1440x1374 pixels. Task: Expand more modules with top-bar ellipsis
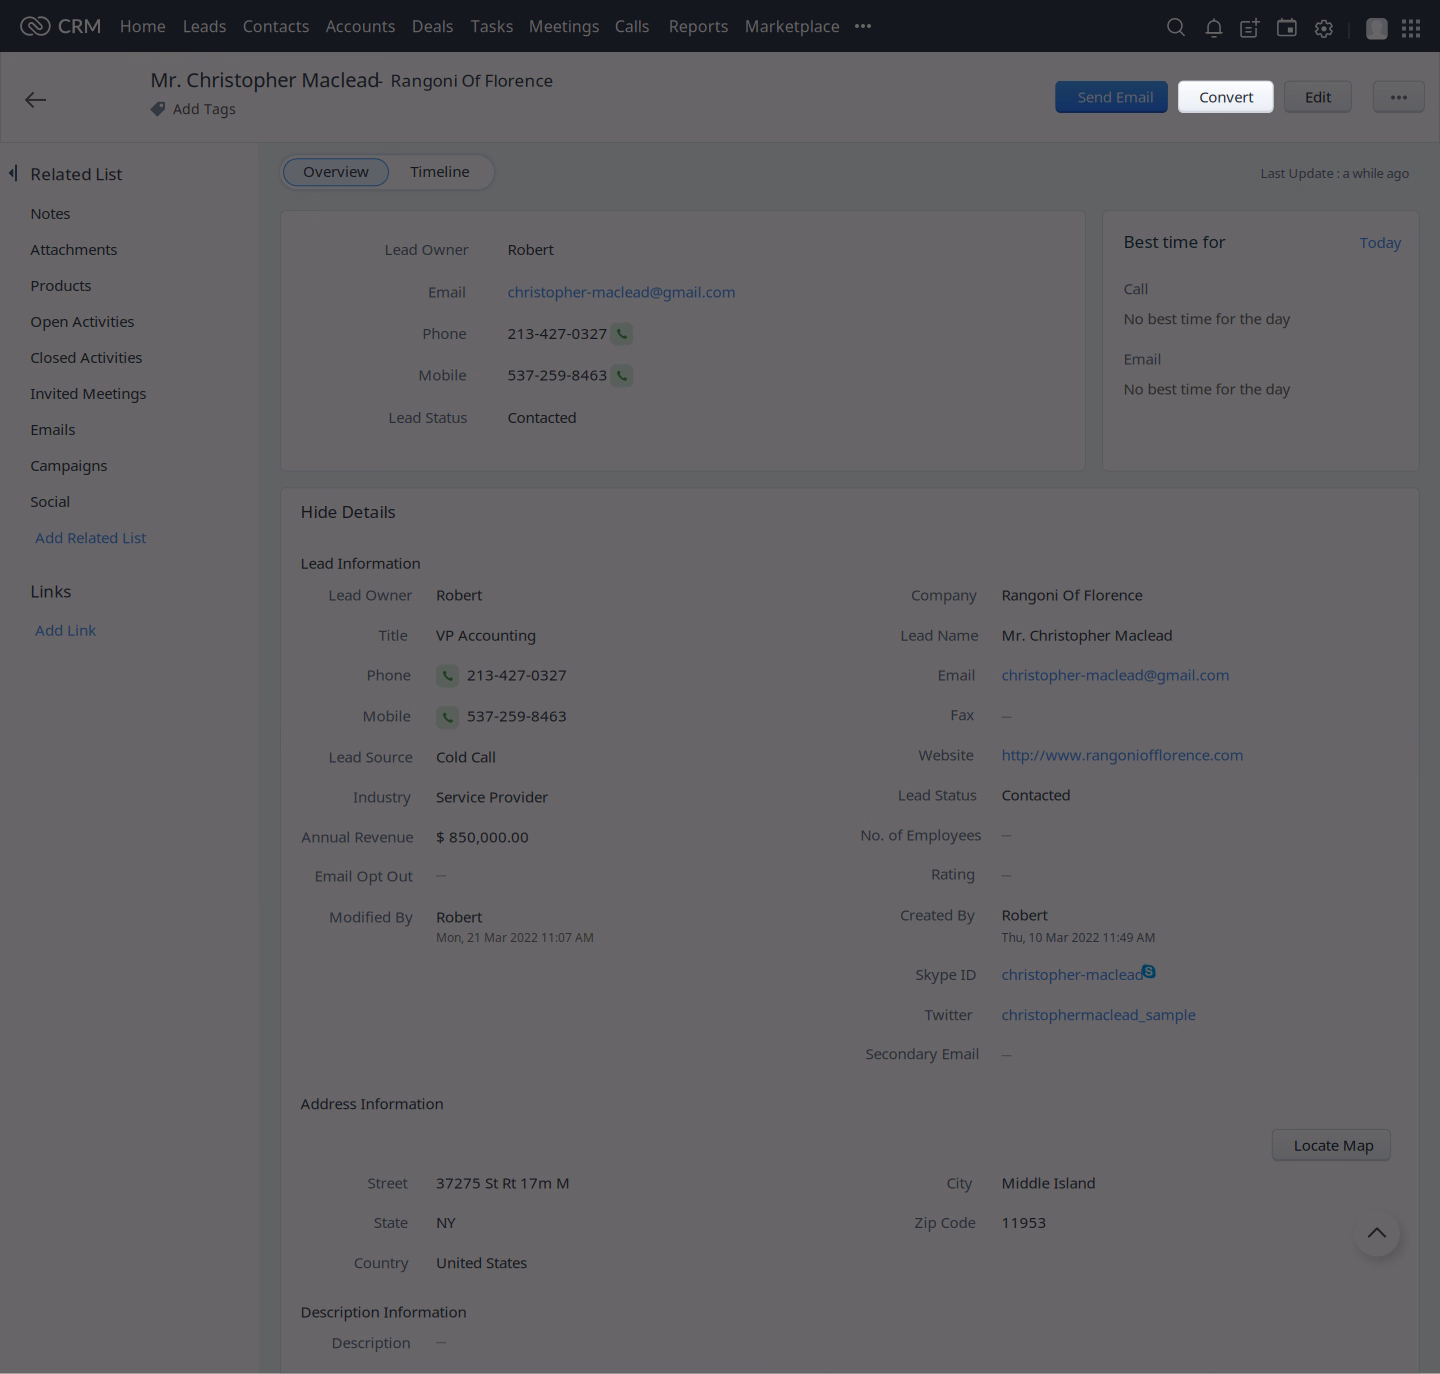coord(863,27)
